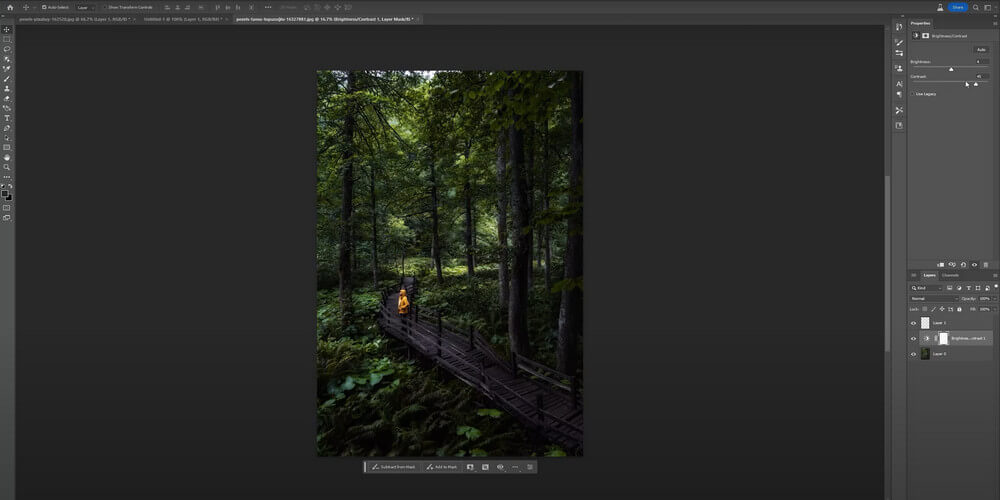Toggle visibility of Brightness/Contrast 1 layer
The image size is (1000, 500).
pos(913,339)
